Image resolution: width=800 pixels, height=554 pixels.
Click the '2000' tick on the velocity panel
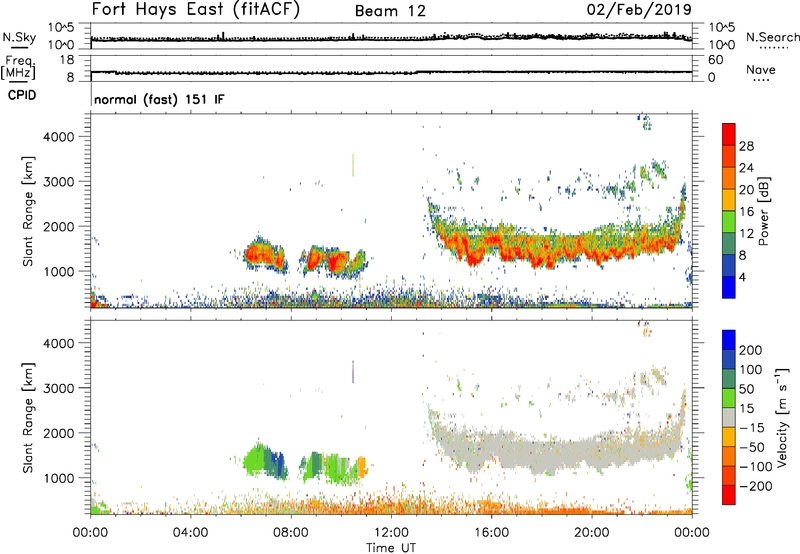[59, 433]
